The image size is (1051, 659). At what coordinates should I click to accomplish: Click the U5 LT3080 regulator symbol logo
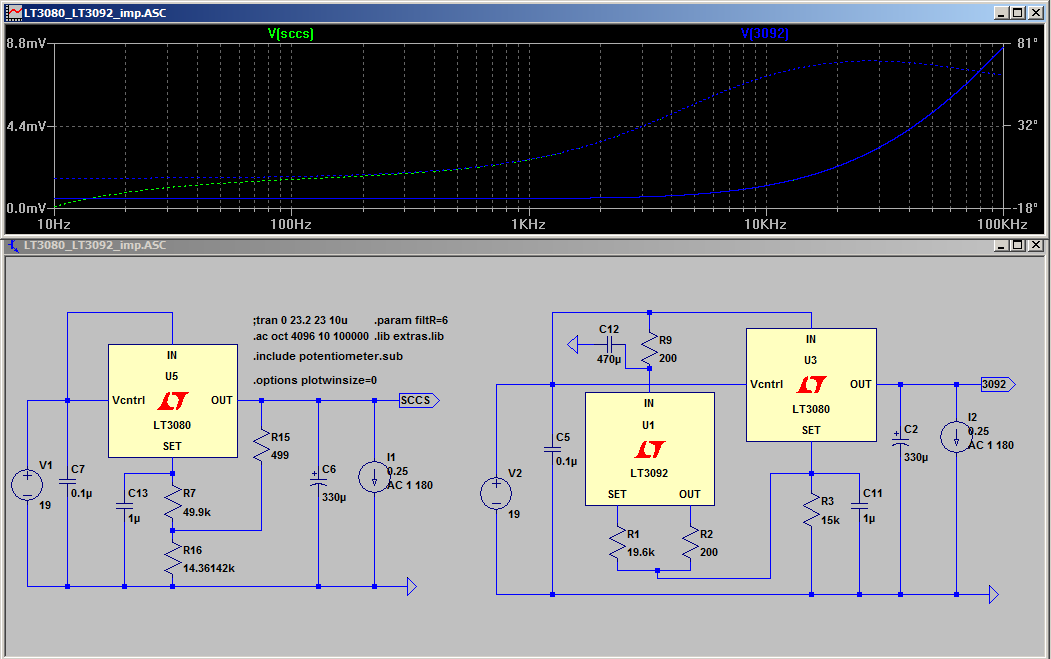click(173, 401)
